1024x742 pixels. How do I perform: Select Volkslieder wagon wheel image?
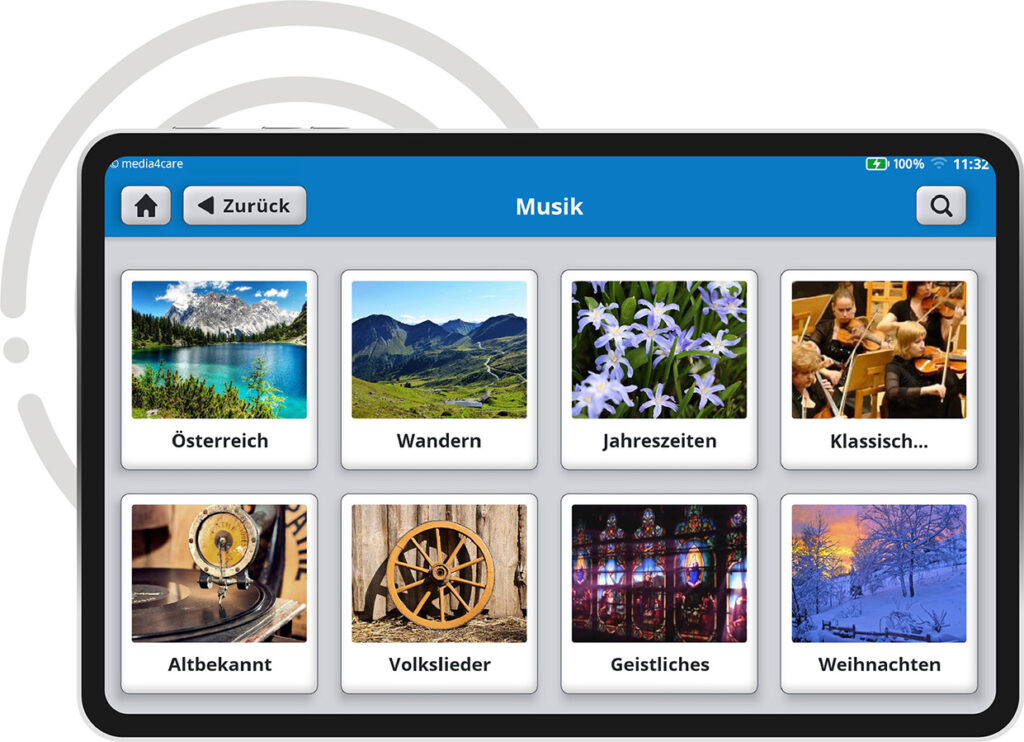point(439,573)
